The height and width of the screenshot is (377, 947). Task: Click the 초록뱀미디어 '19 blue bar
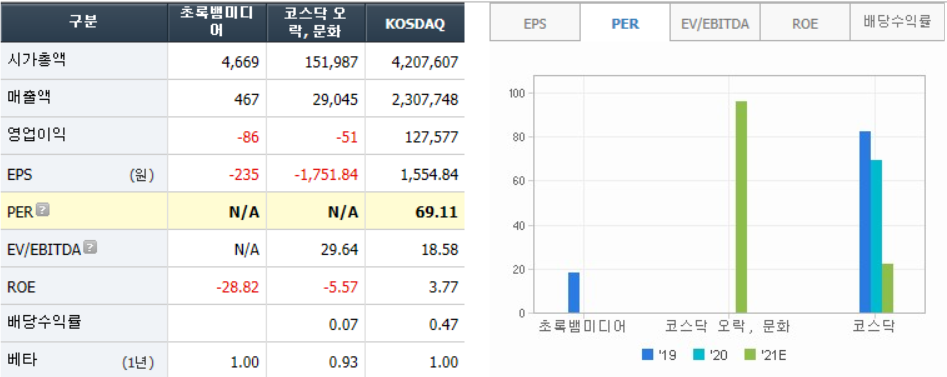[x=574, y=292]
